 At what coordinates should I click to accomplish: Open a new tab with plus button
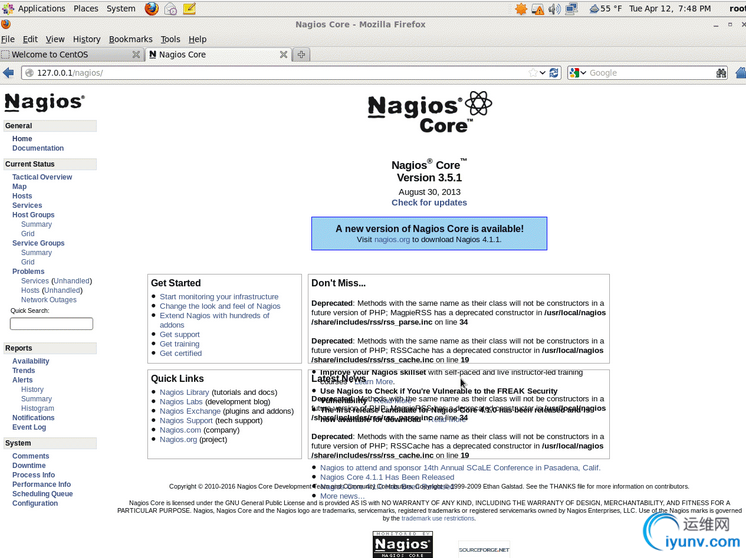tap(301, 55)
